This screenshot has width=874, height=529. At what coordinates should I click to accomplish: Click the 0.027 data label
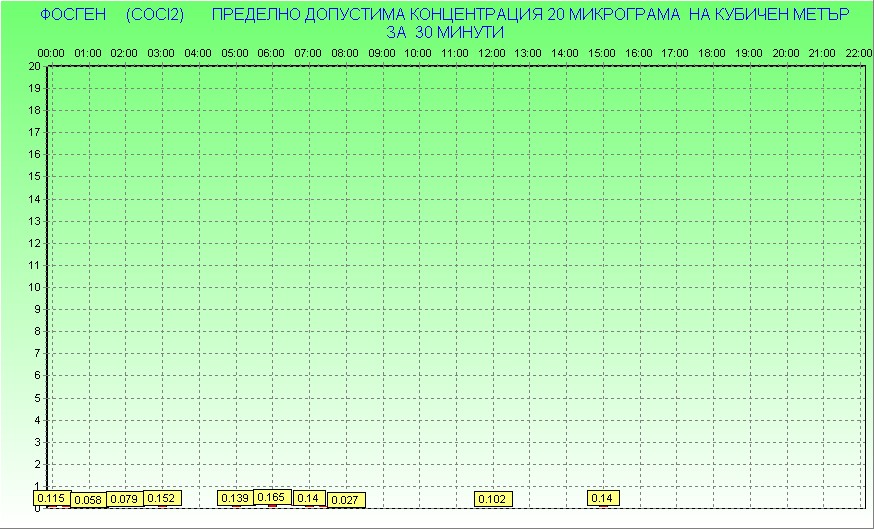coord(346,500)
